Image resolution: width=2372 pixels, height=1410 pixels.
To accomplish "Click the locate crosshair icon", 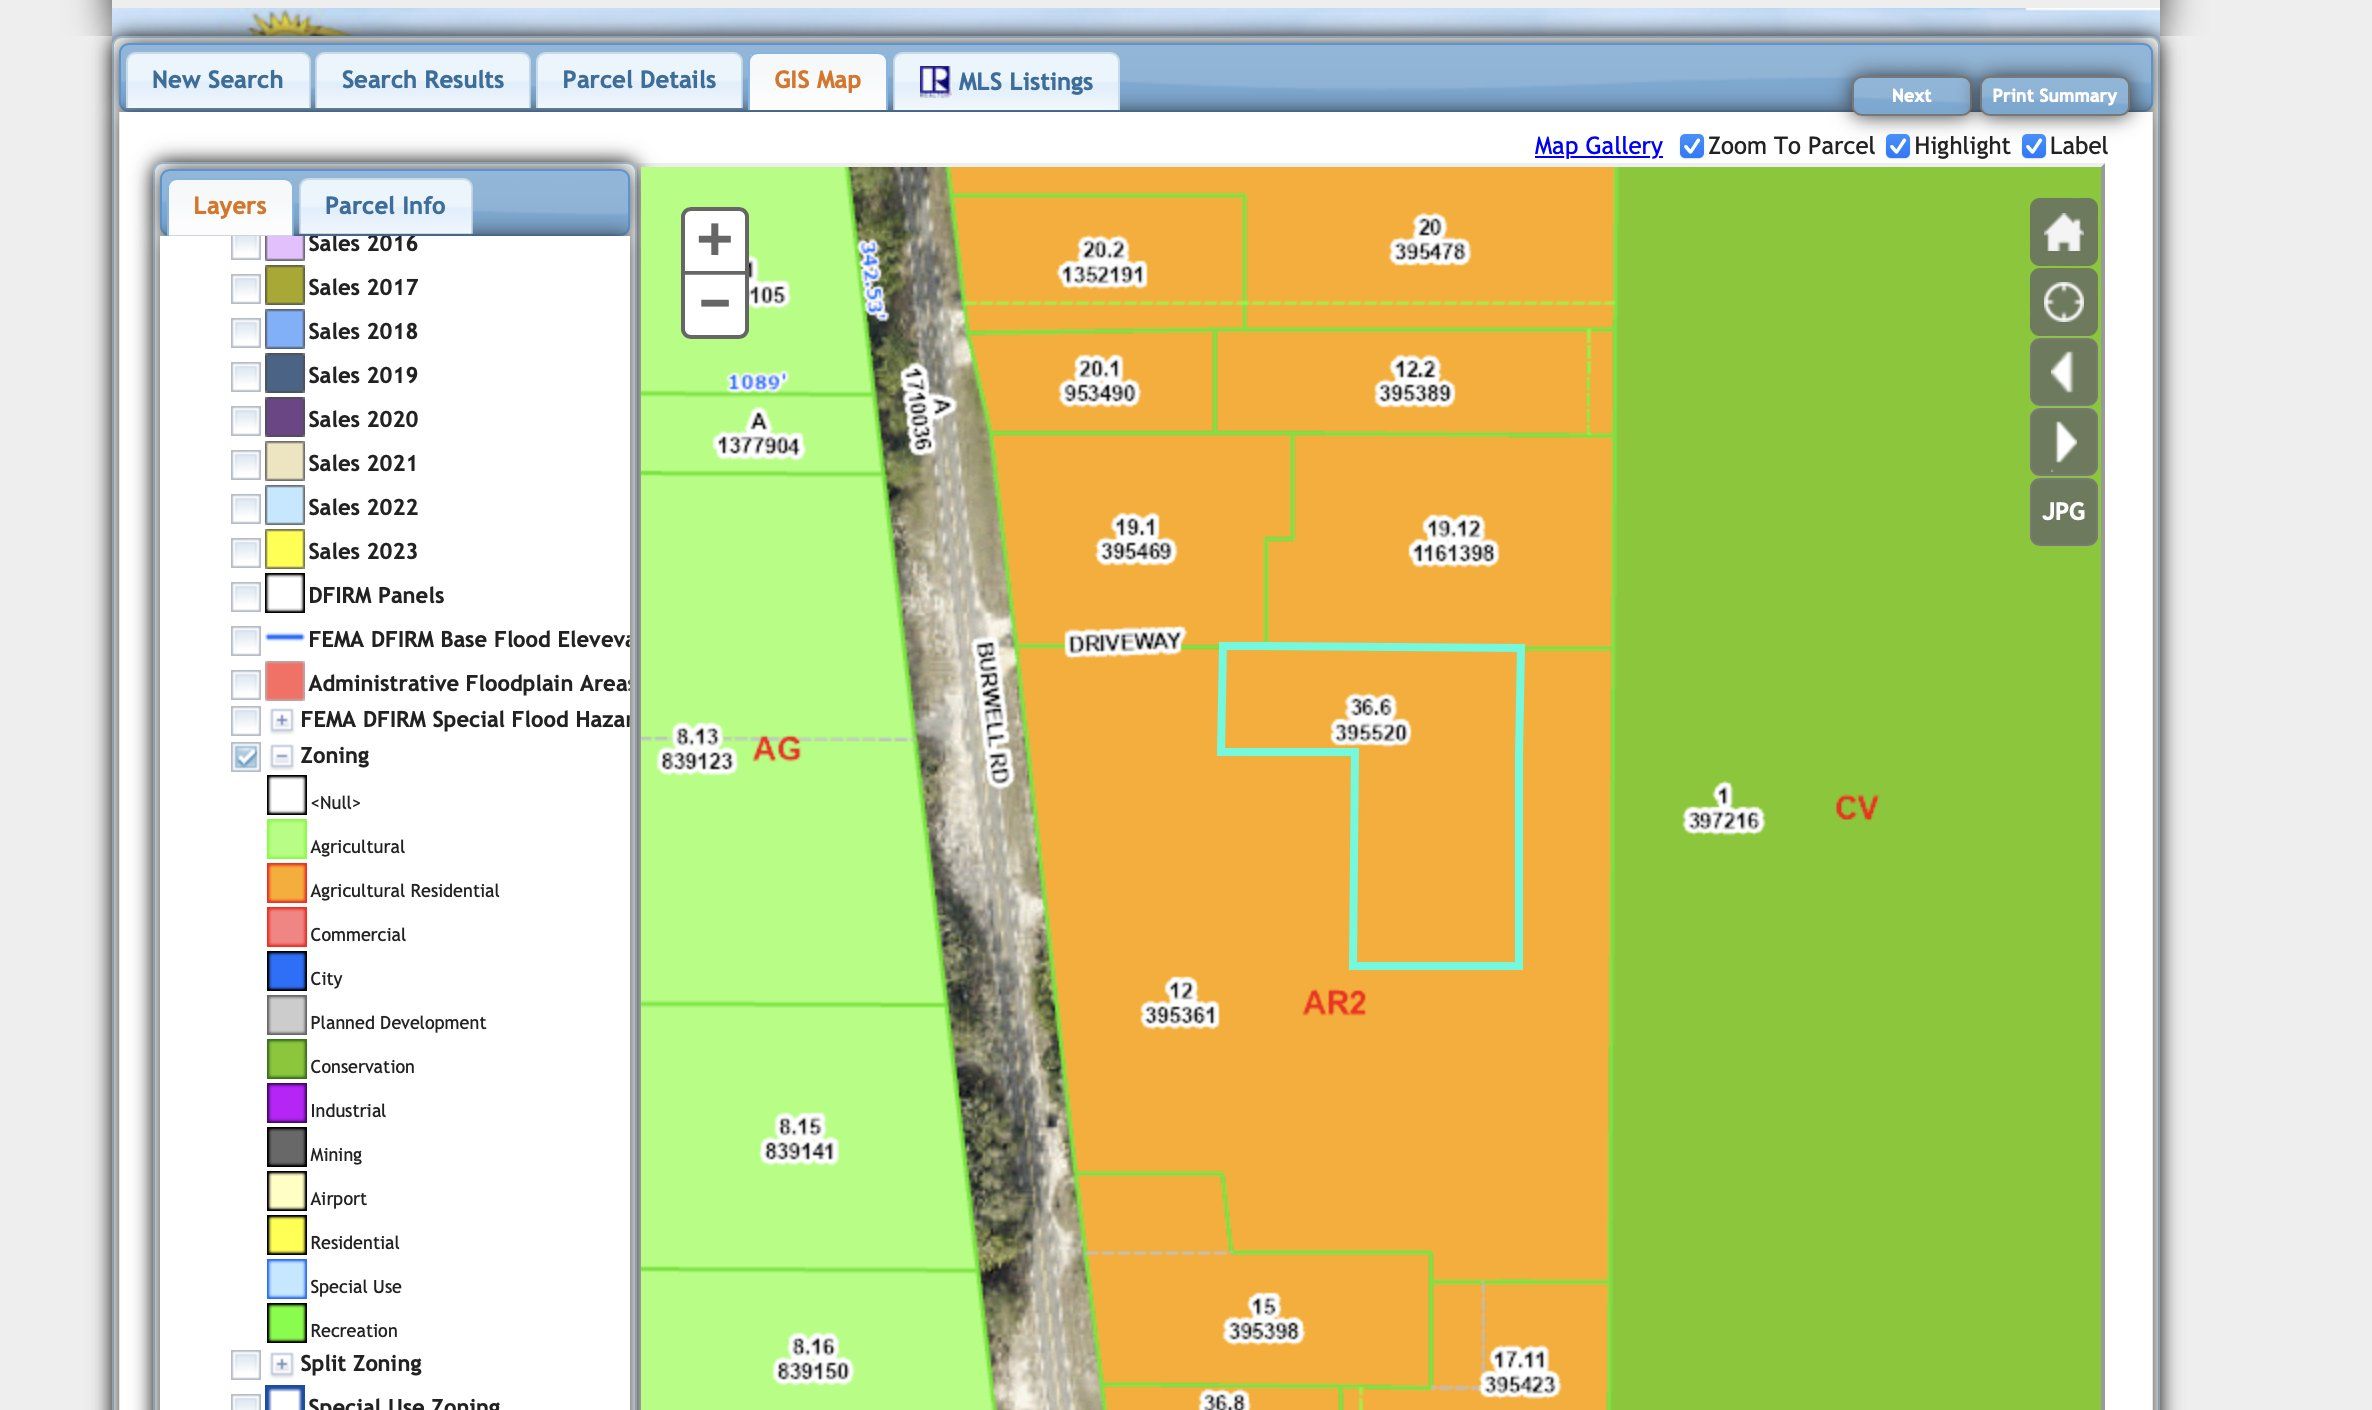I will 2063,302.
